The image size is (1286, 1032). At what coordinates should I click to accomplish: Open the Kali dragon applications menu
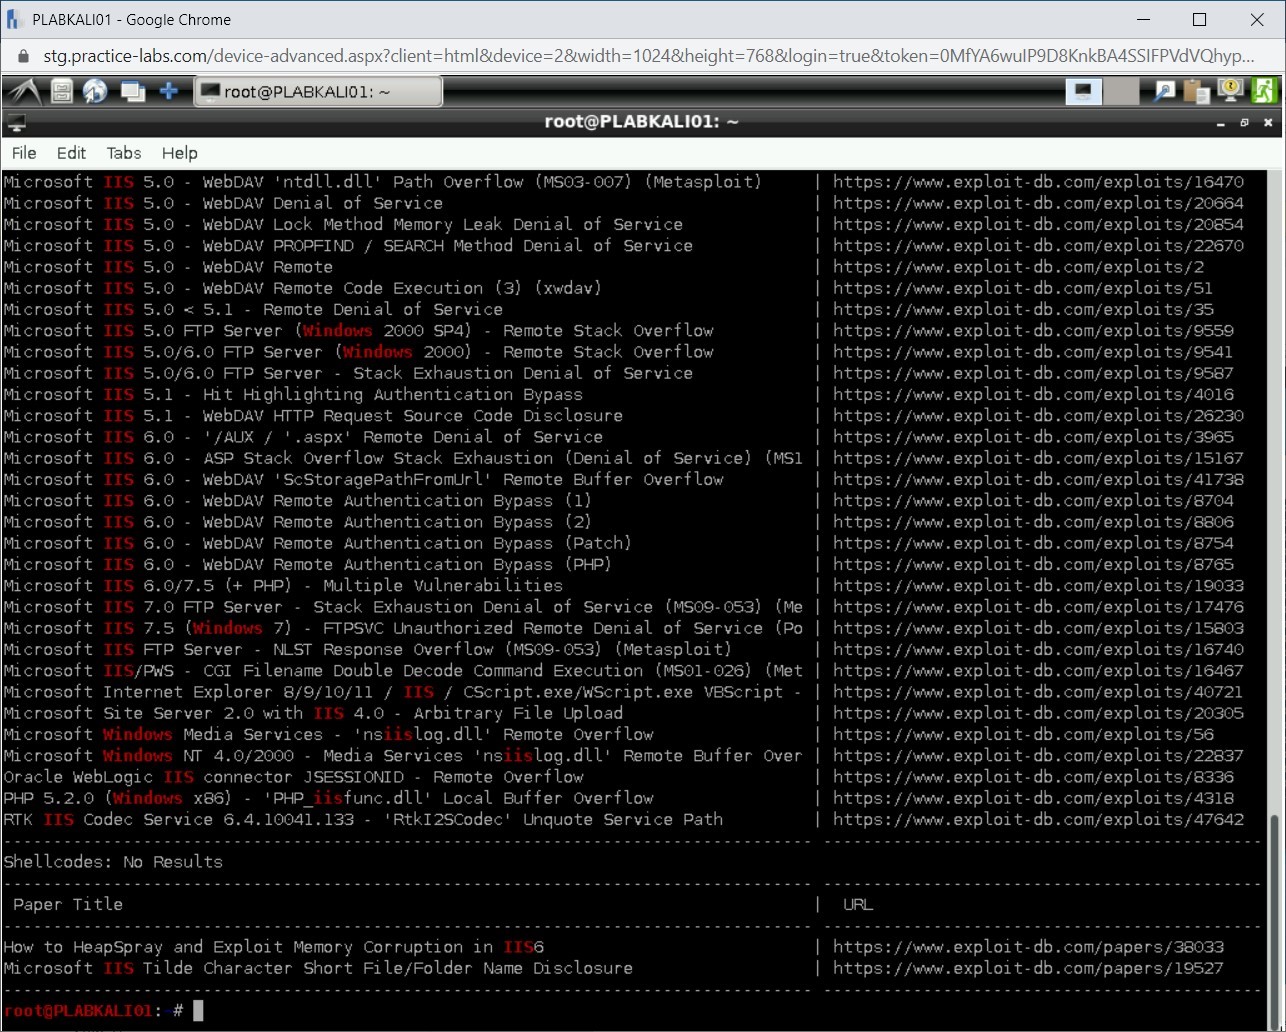(24, 92)
